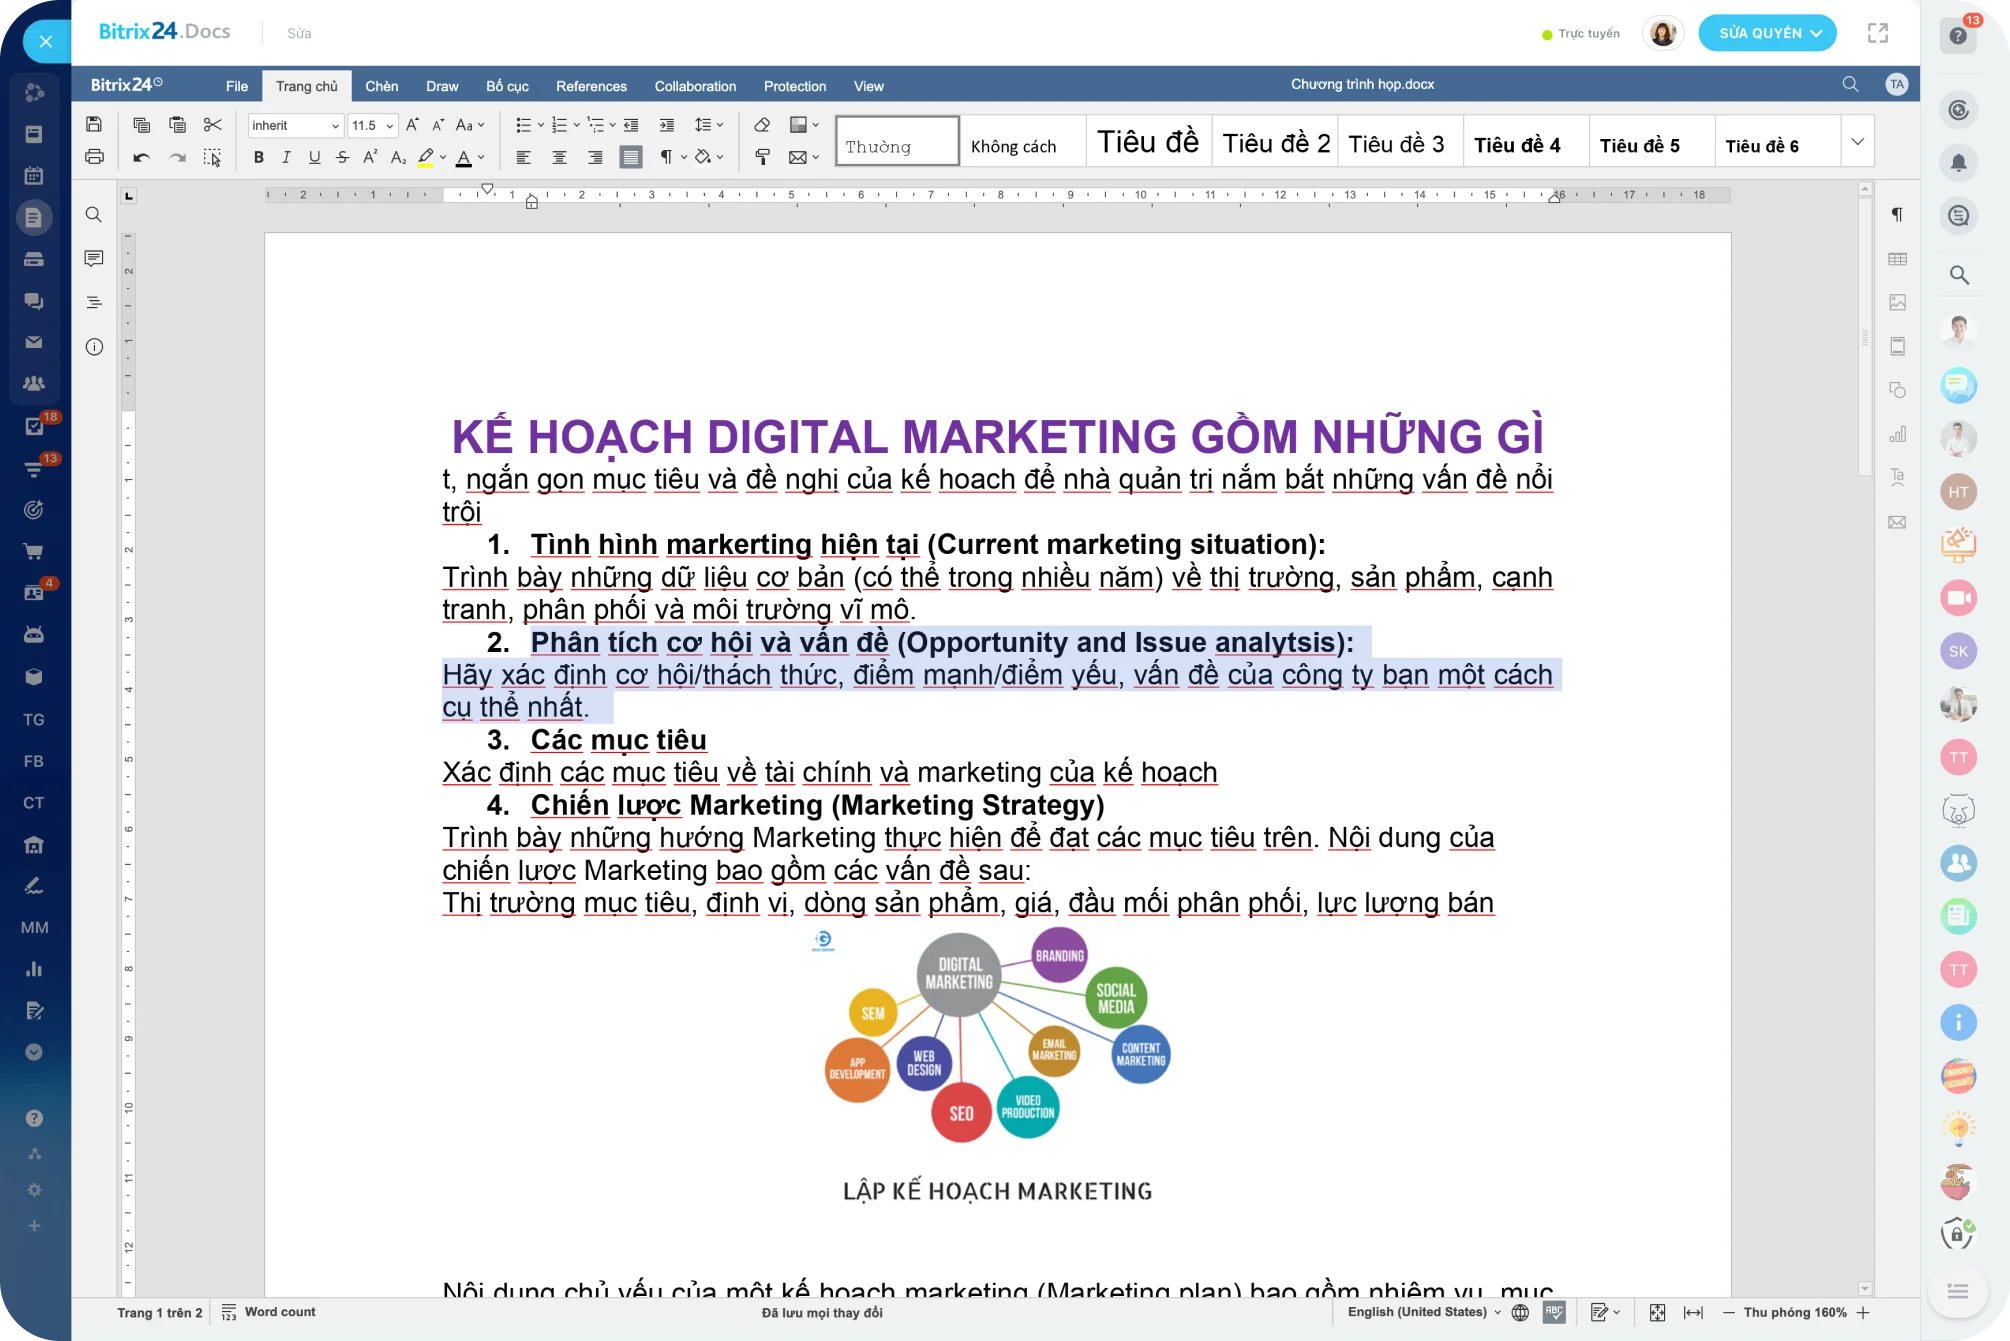Zoom in with the plus button

click(x=1863, y=1313)
